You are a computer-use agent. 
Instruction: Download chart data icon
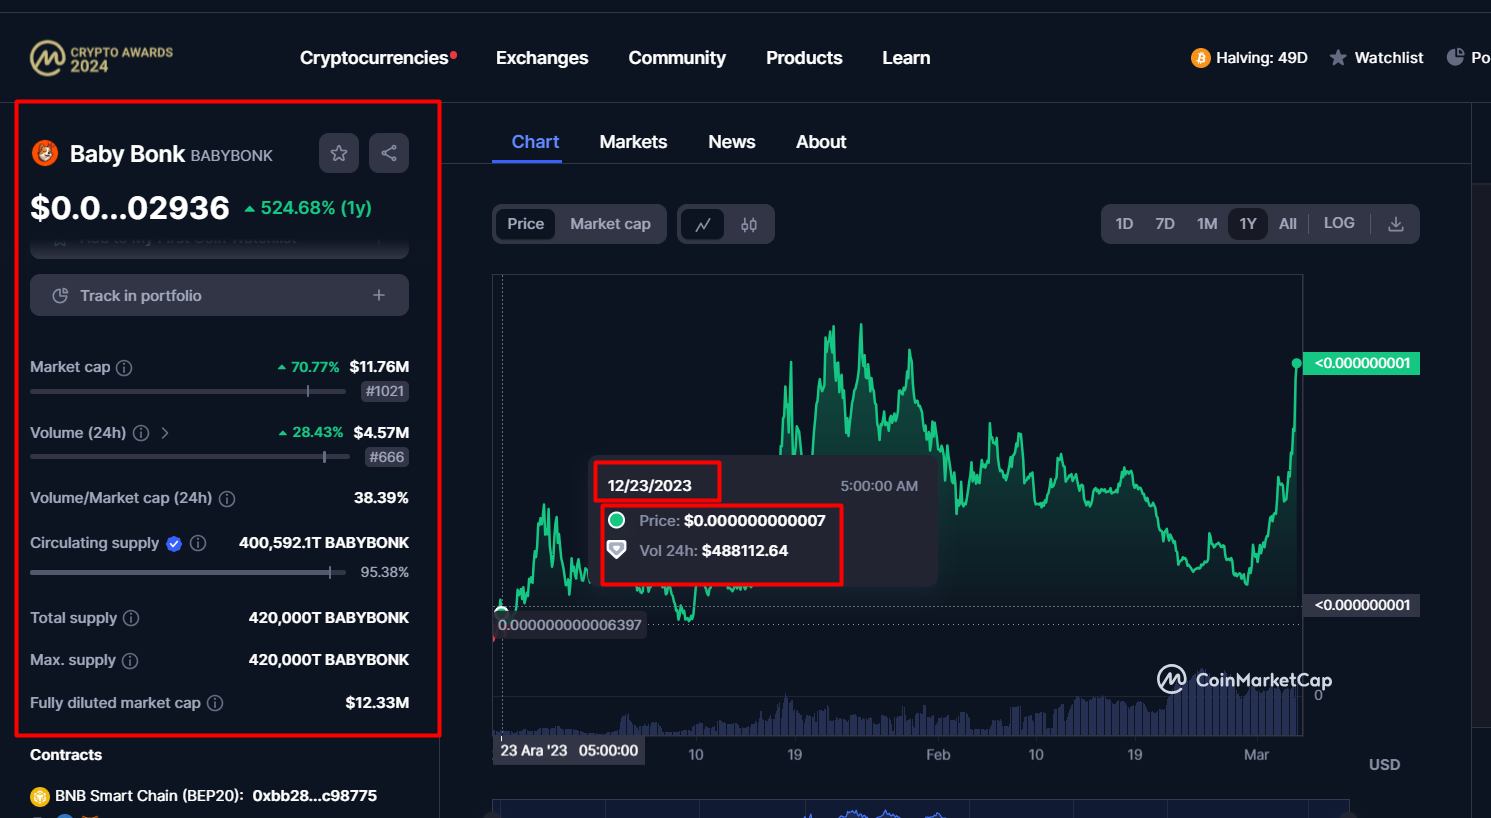(x=1396, y=224)
